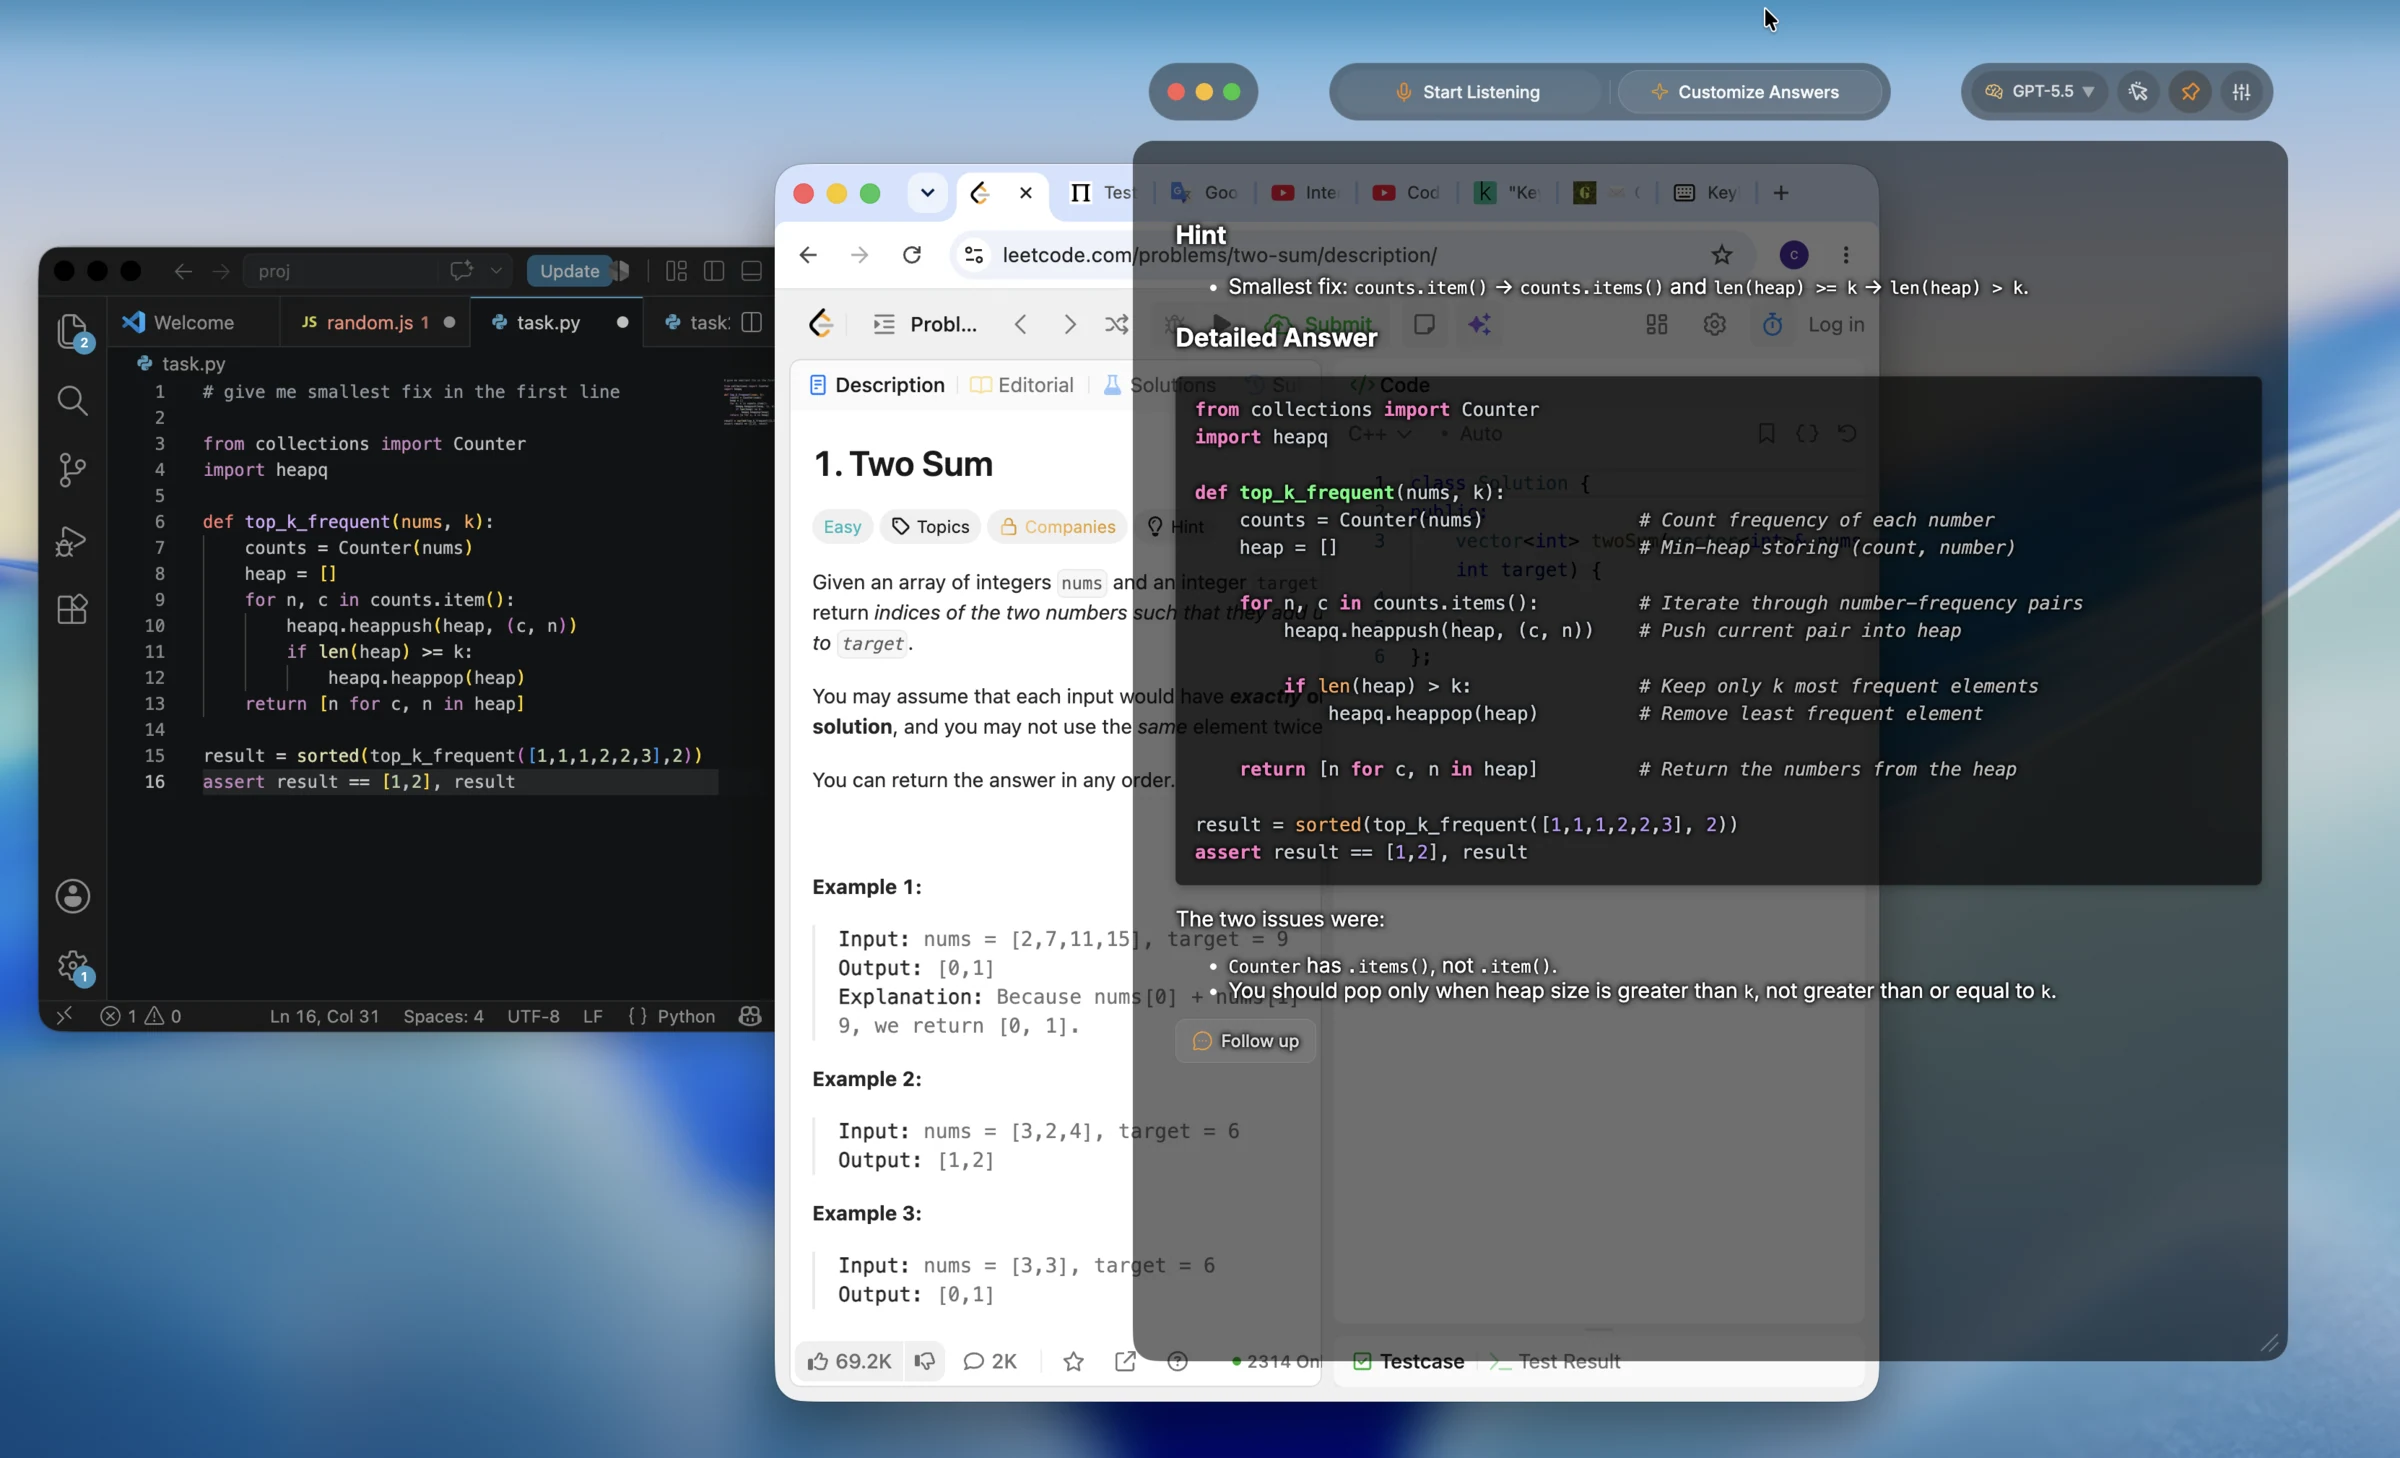Reload the LeetCode page

pyautogui.click(x=912, y=255)
